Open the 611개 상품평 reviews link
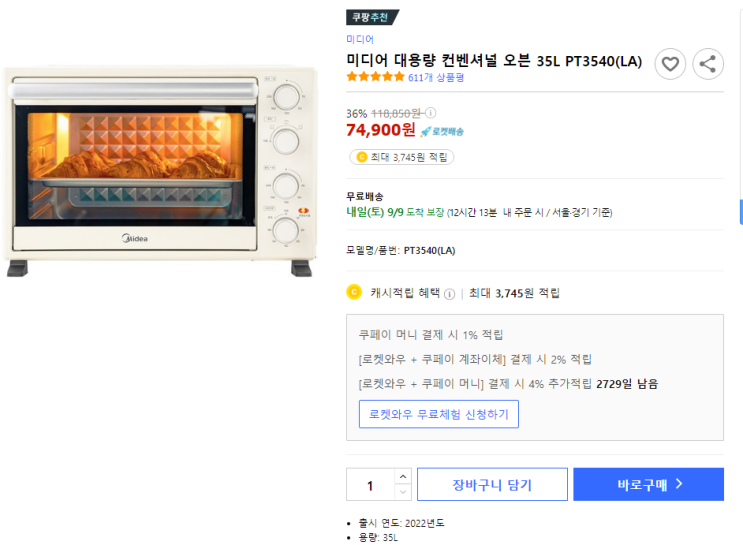 point(436,77)
